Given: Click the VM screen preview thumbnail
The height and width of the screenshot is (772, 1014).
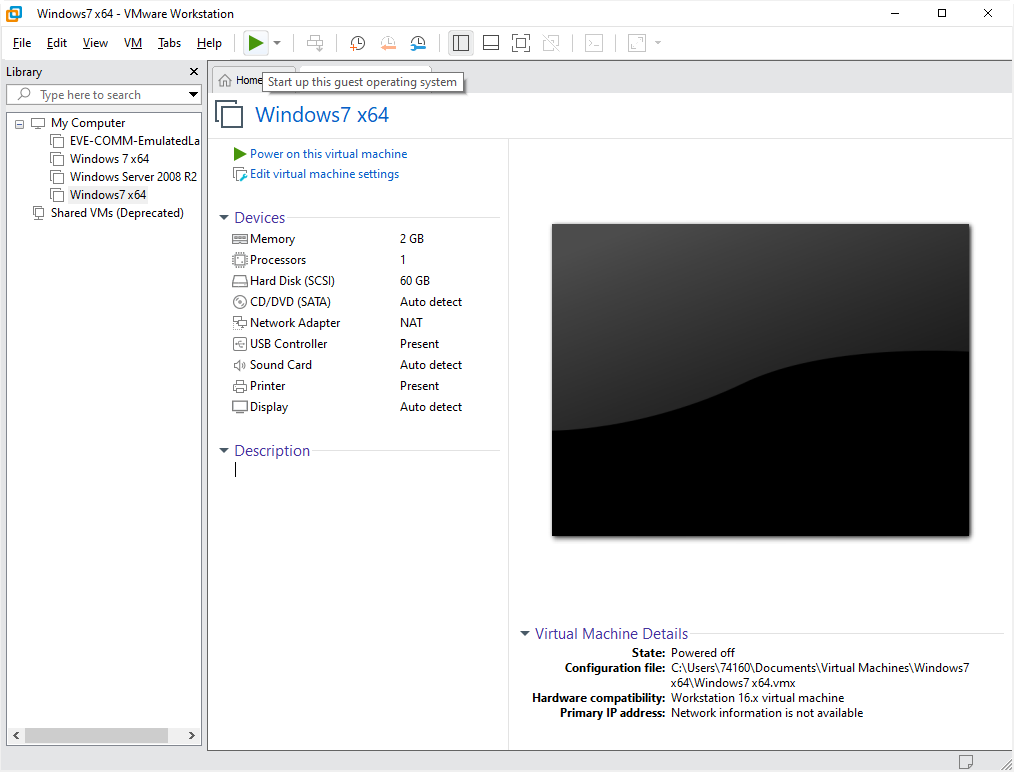Looking at the screenshot, I should click(x=760, y=380).
